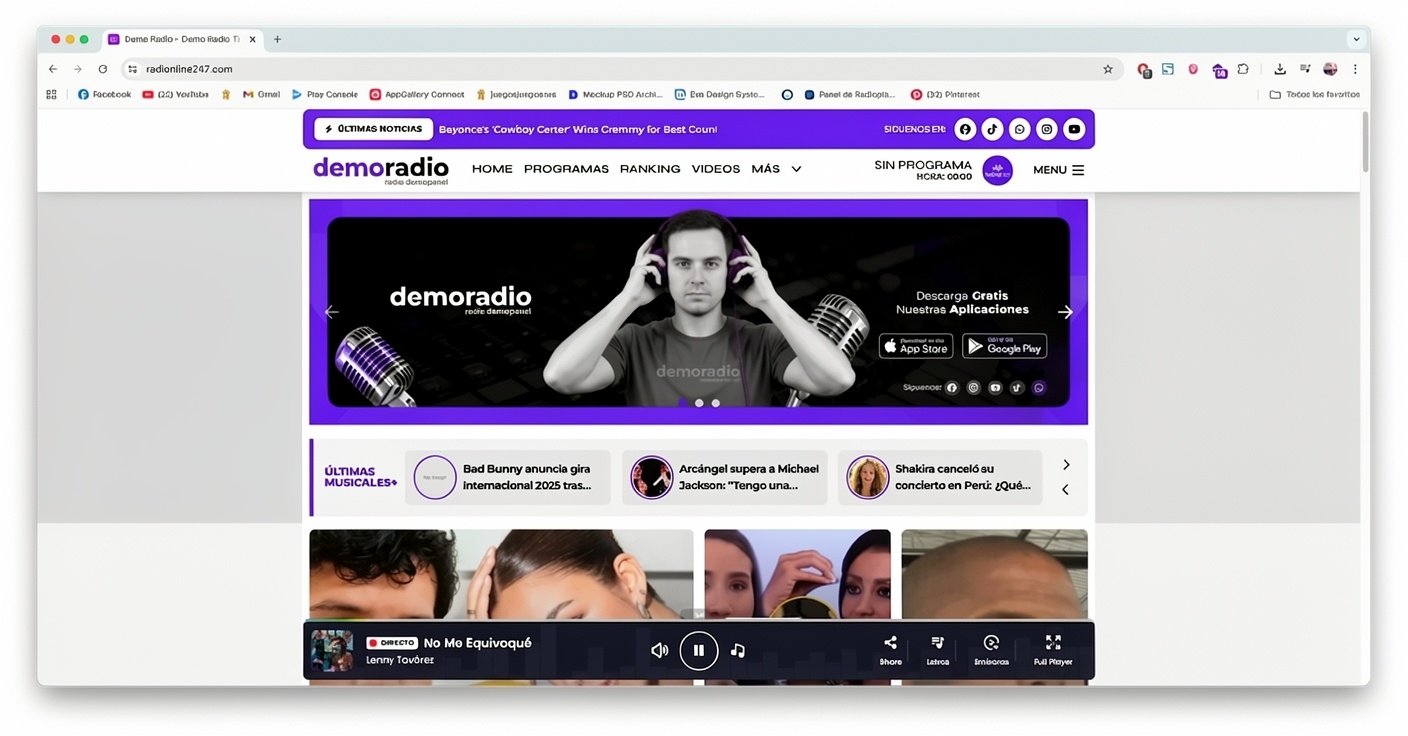Open the Pinterest bookmark
Viewport: 1408px width, 736px height.
[x=945, y=94]
